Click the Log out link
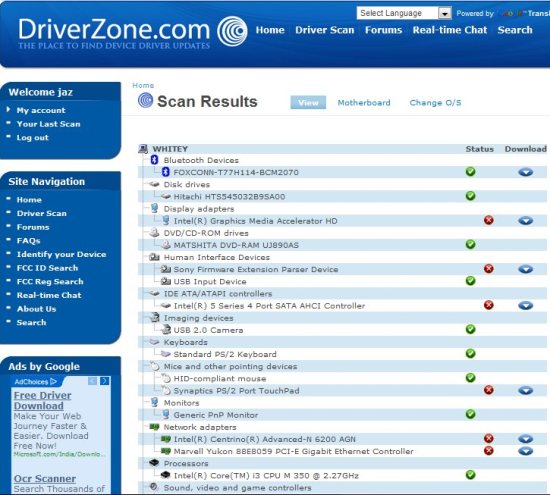 33,138
